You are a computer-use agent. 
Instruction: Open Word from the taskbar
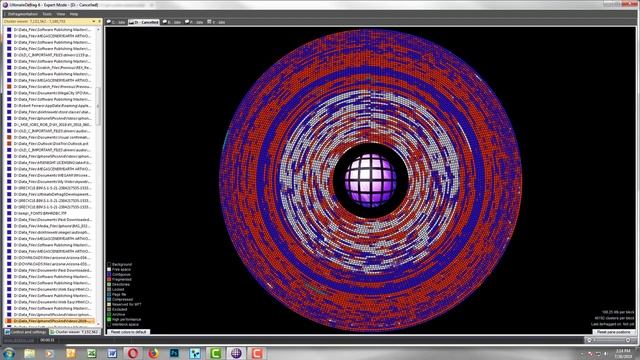(x=112, y=353)
